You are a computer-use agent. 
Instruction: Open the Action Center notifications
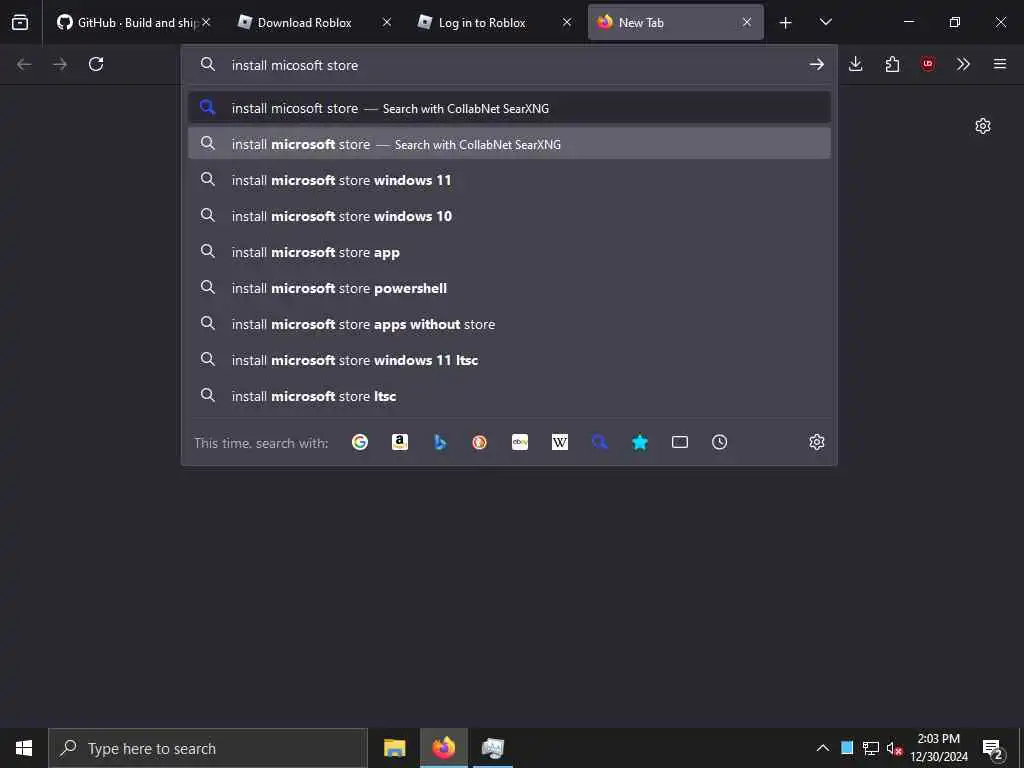(x=993, y=748)
